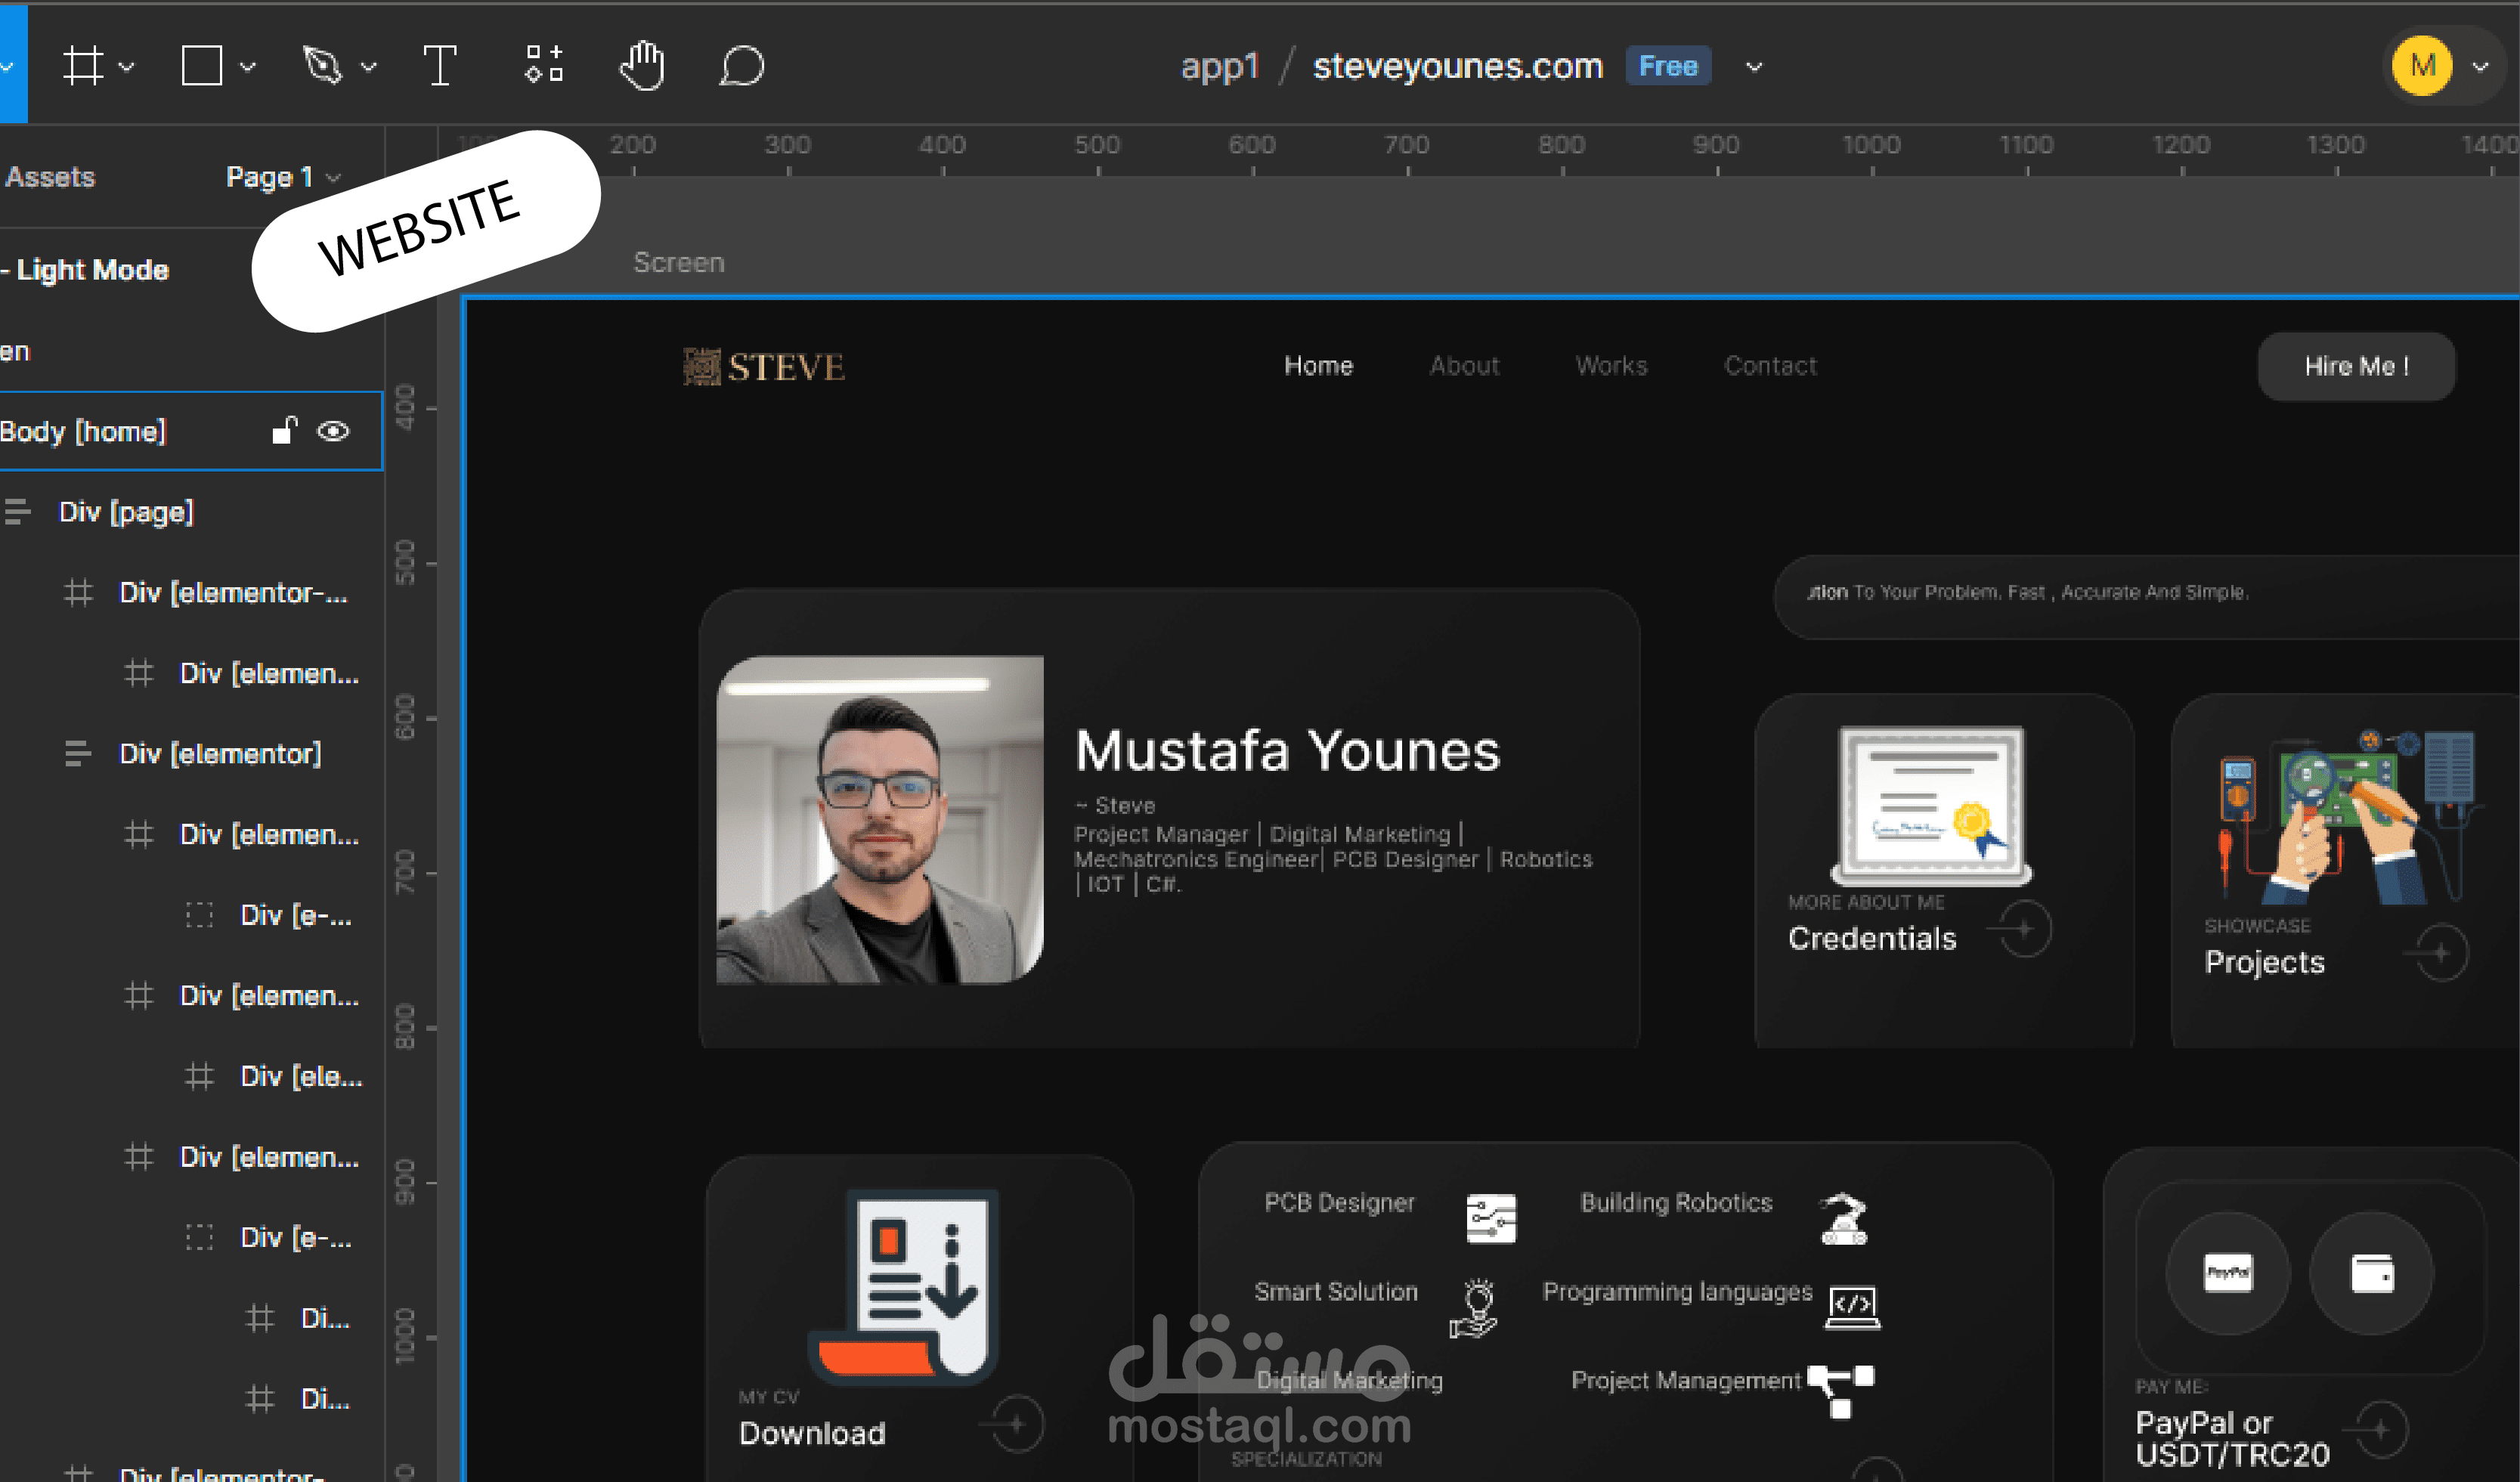
Task: Open file name options chevron
Action: [x=1754, y=67]
